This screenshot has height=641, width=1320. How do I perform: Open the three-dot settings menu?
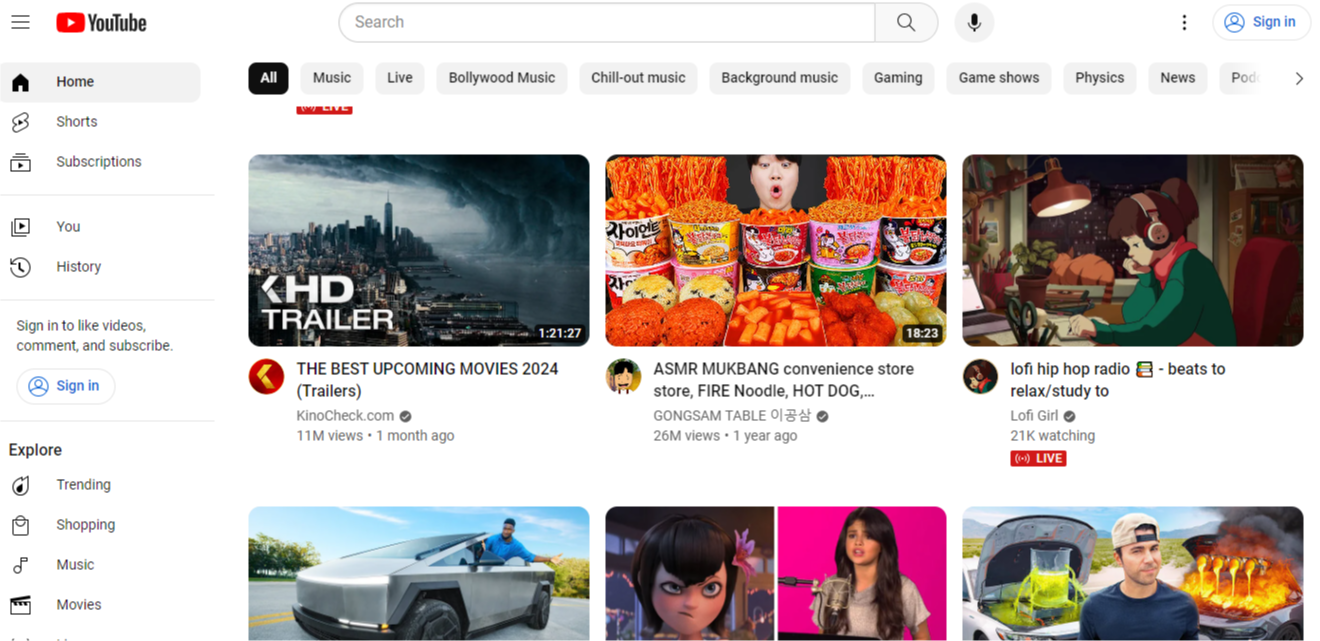point(1184,22)
